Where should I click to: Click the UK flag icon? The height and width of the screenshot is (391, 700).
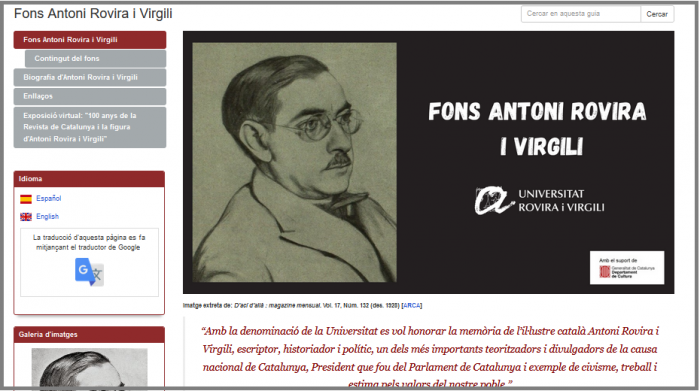point(26,216)
